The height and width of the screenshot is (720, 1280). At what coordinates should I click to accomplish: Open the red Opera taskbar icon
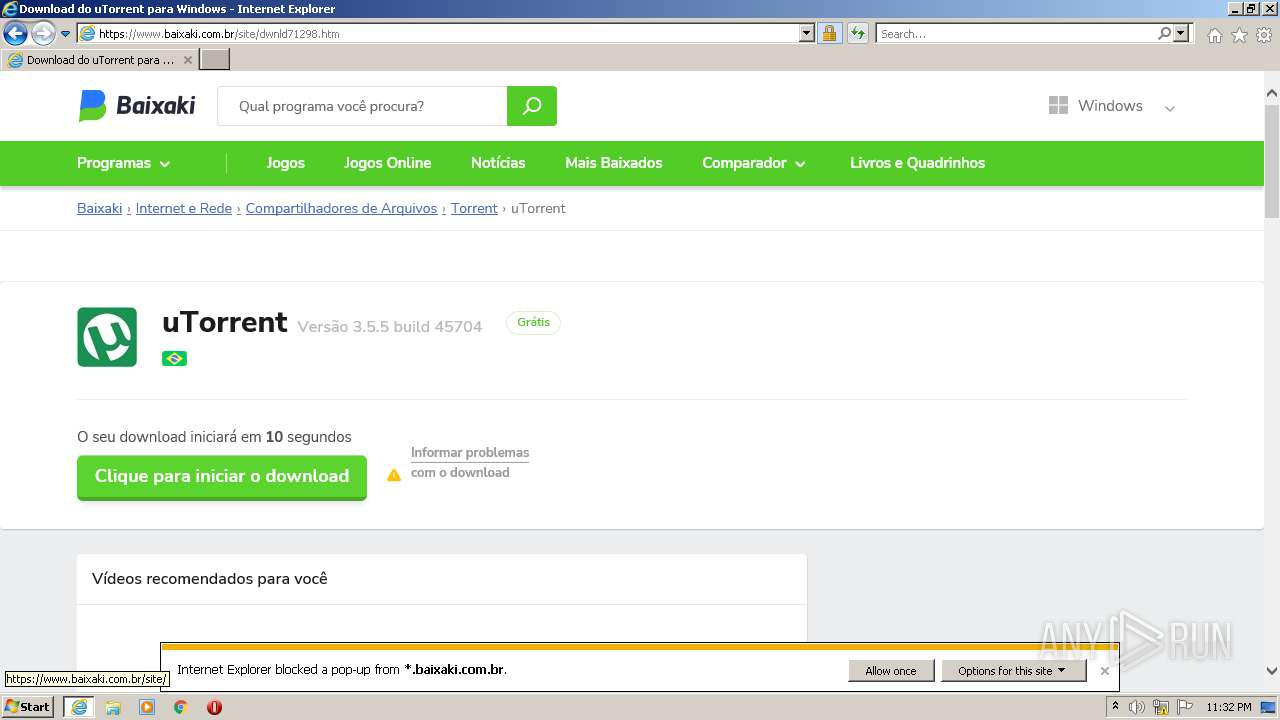(214, 707)
